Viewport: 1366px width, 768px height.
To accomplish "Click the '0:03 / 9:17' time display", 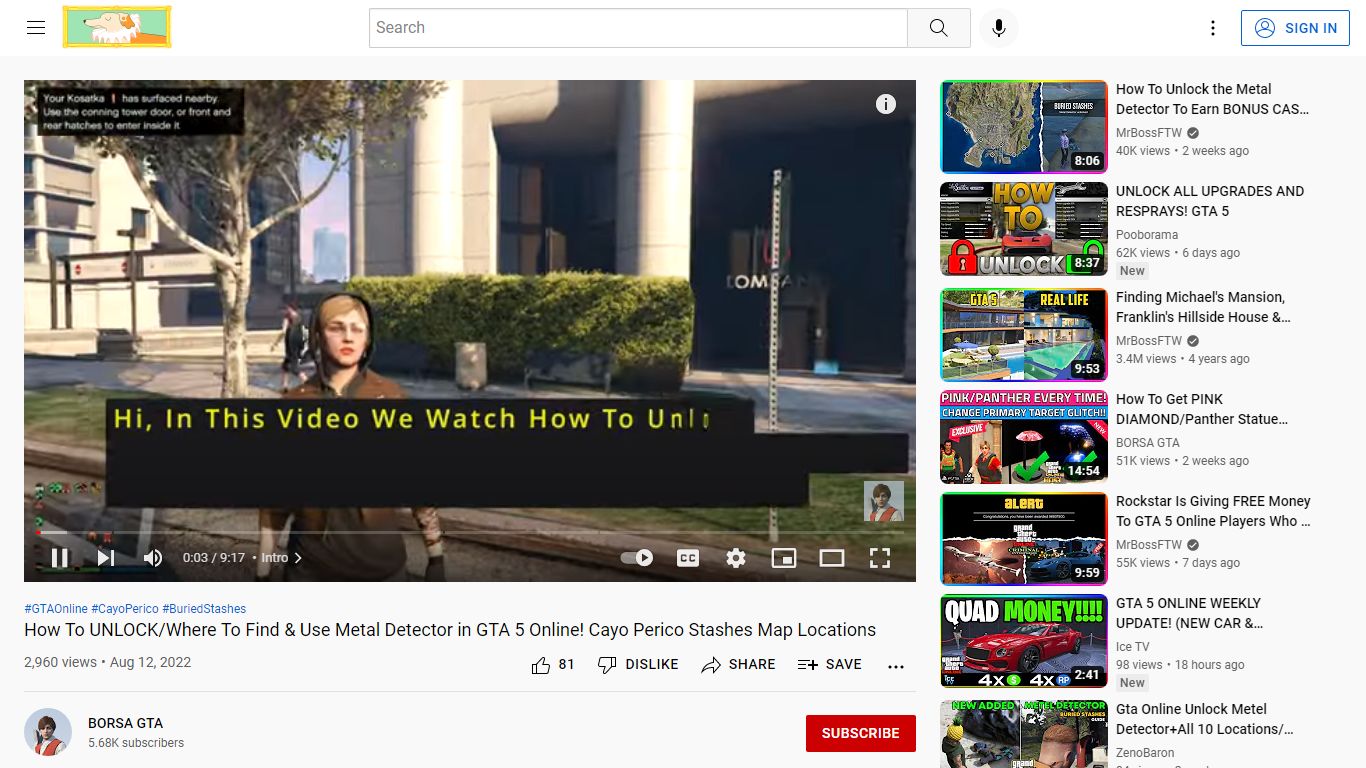I will (214, 558).
